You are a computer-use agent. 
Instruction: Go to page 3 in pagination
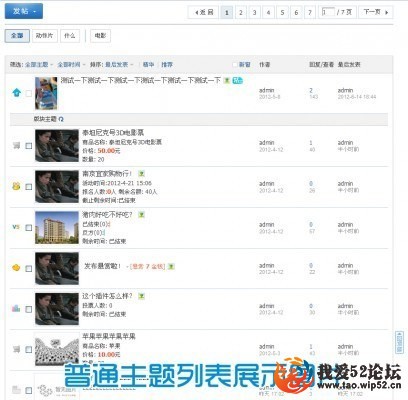[254, 13]
